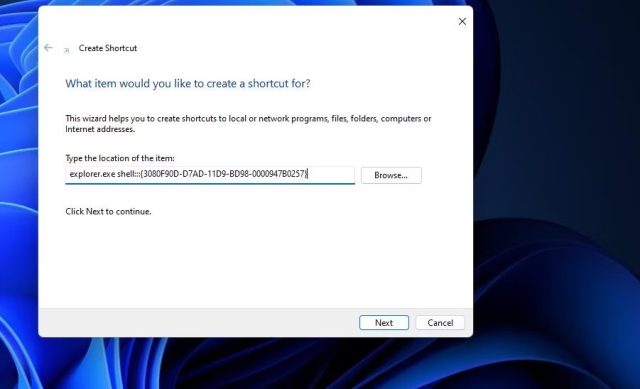This screenshot has width=640, height=389.
Task: Focus the item location text field
Action: pos(210,175)
